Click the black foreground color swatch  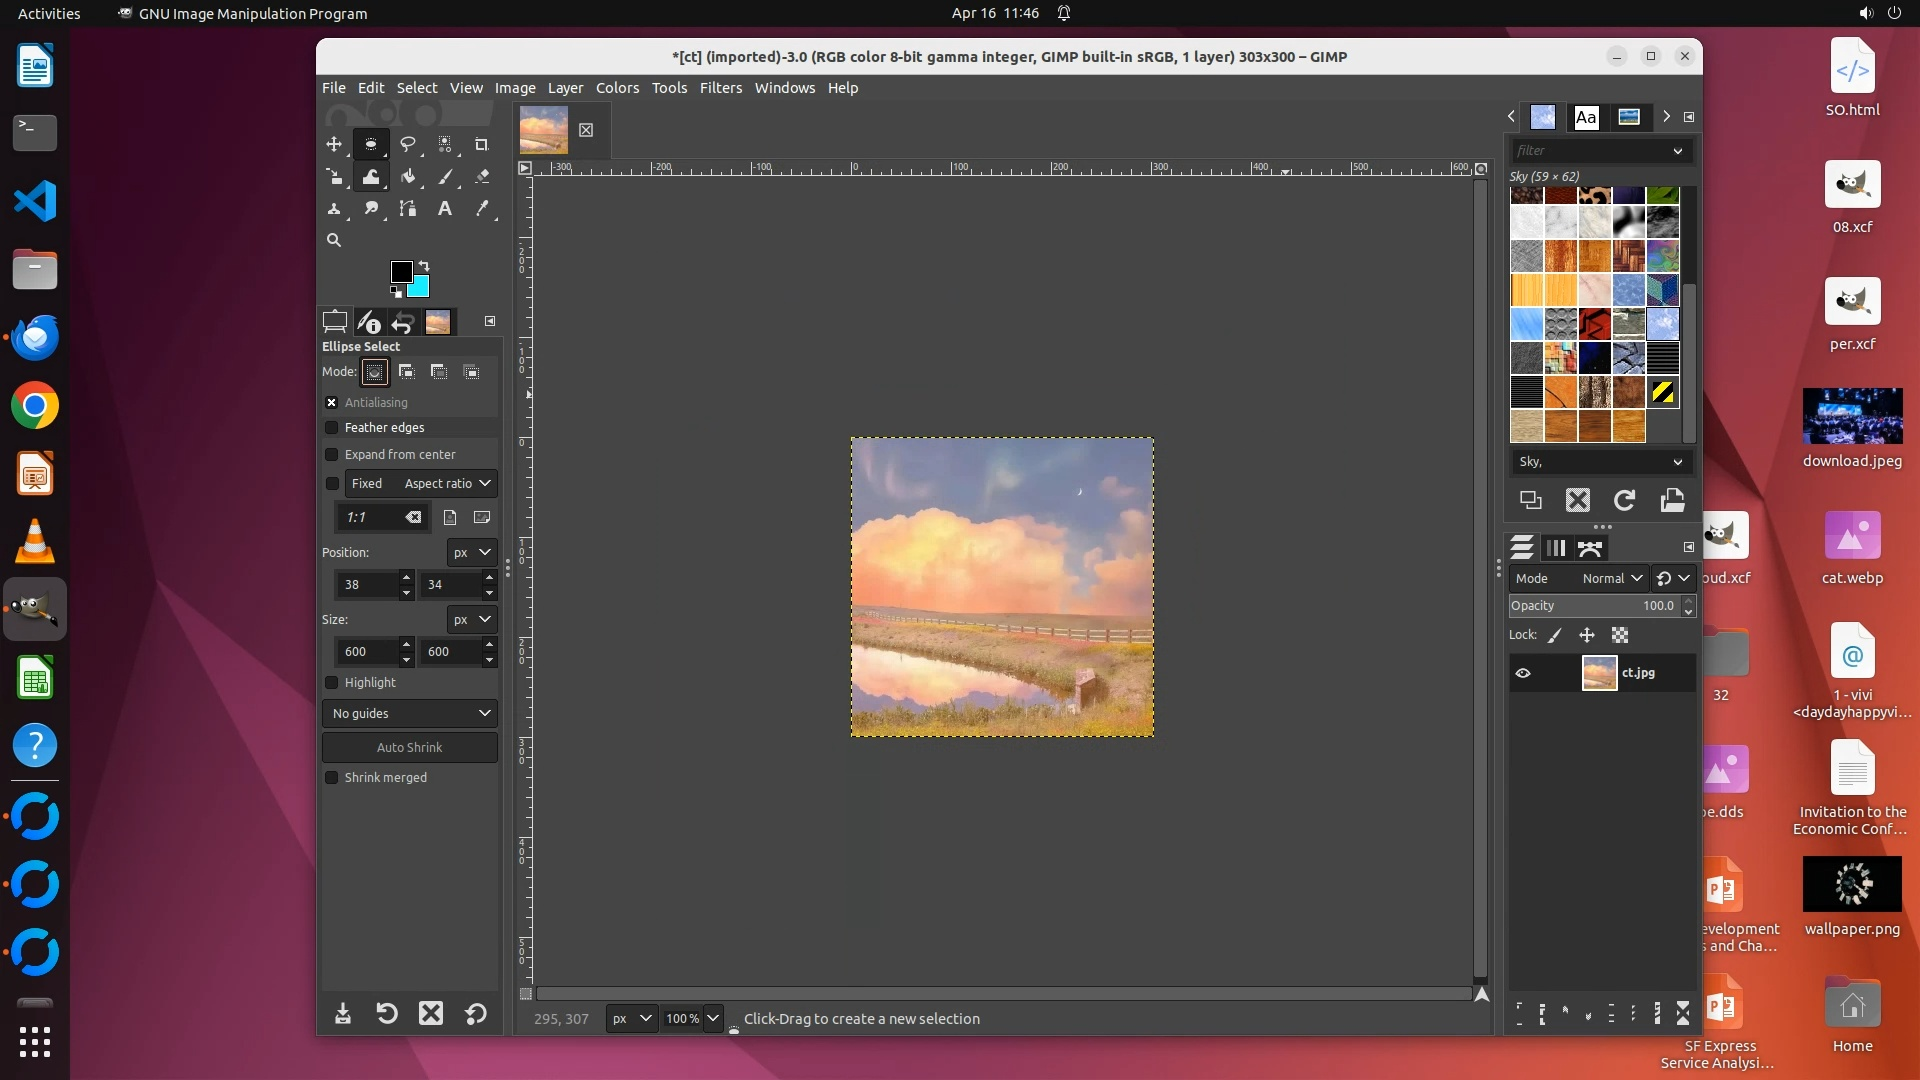(x=400, y=271)
